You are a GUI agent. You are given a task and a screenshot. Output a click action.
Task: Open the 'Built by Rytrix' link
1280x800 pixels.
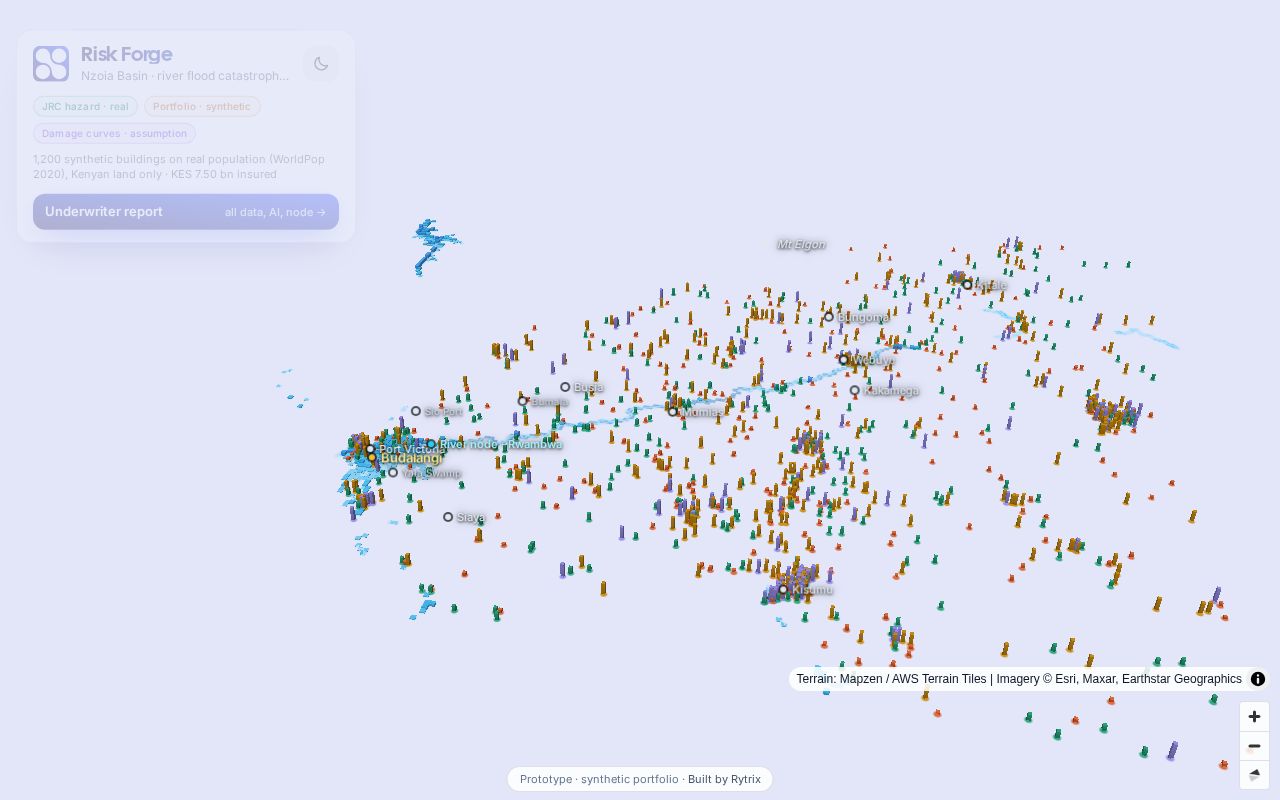tap(724, 779)
